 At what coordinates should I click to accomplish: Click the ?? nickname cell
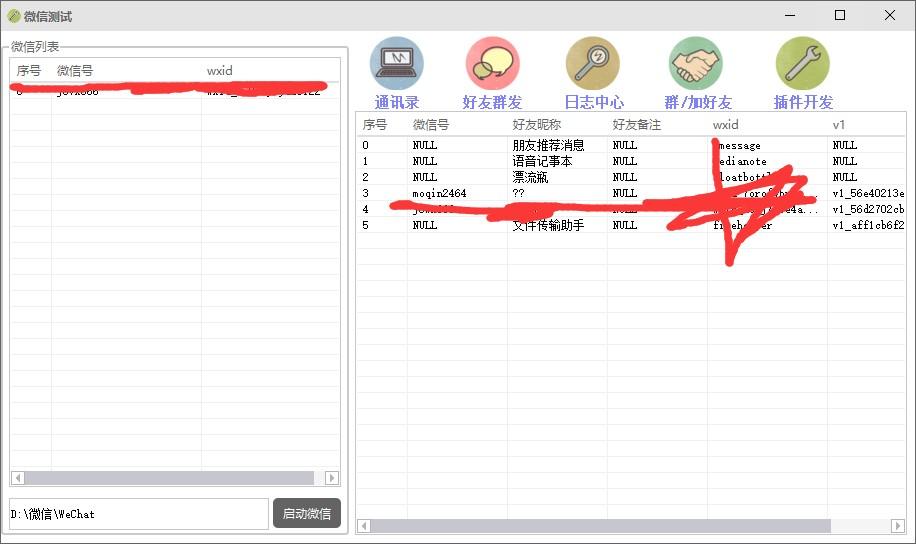point(518,193)
